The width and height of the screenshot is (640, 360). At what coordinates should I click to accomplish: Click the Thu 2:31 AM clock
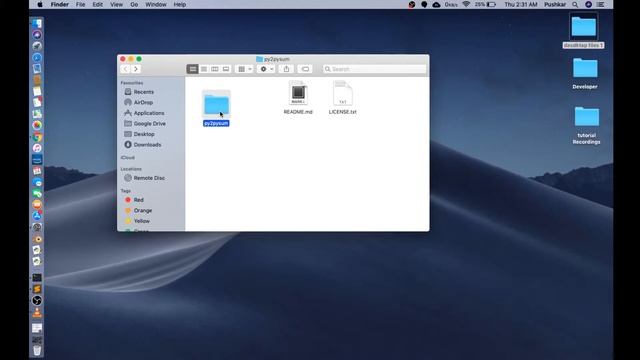click(x=521, y=4)
